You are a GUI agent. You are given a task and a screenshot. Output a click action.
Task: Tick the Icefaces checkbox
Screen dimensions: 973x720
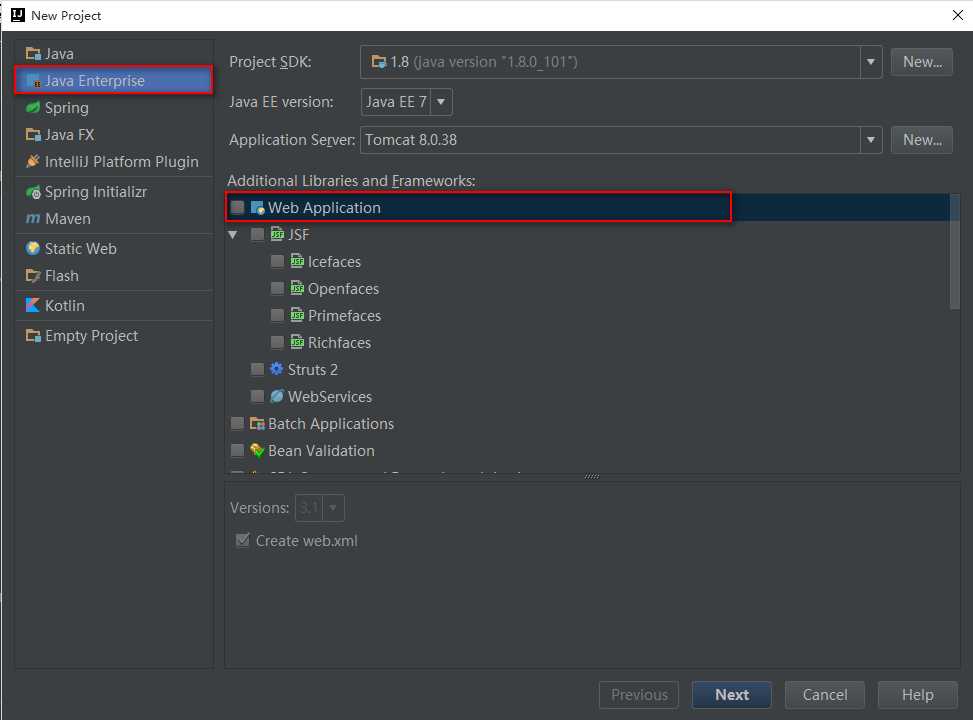click(277, 261)
